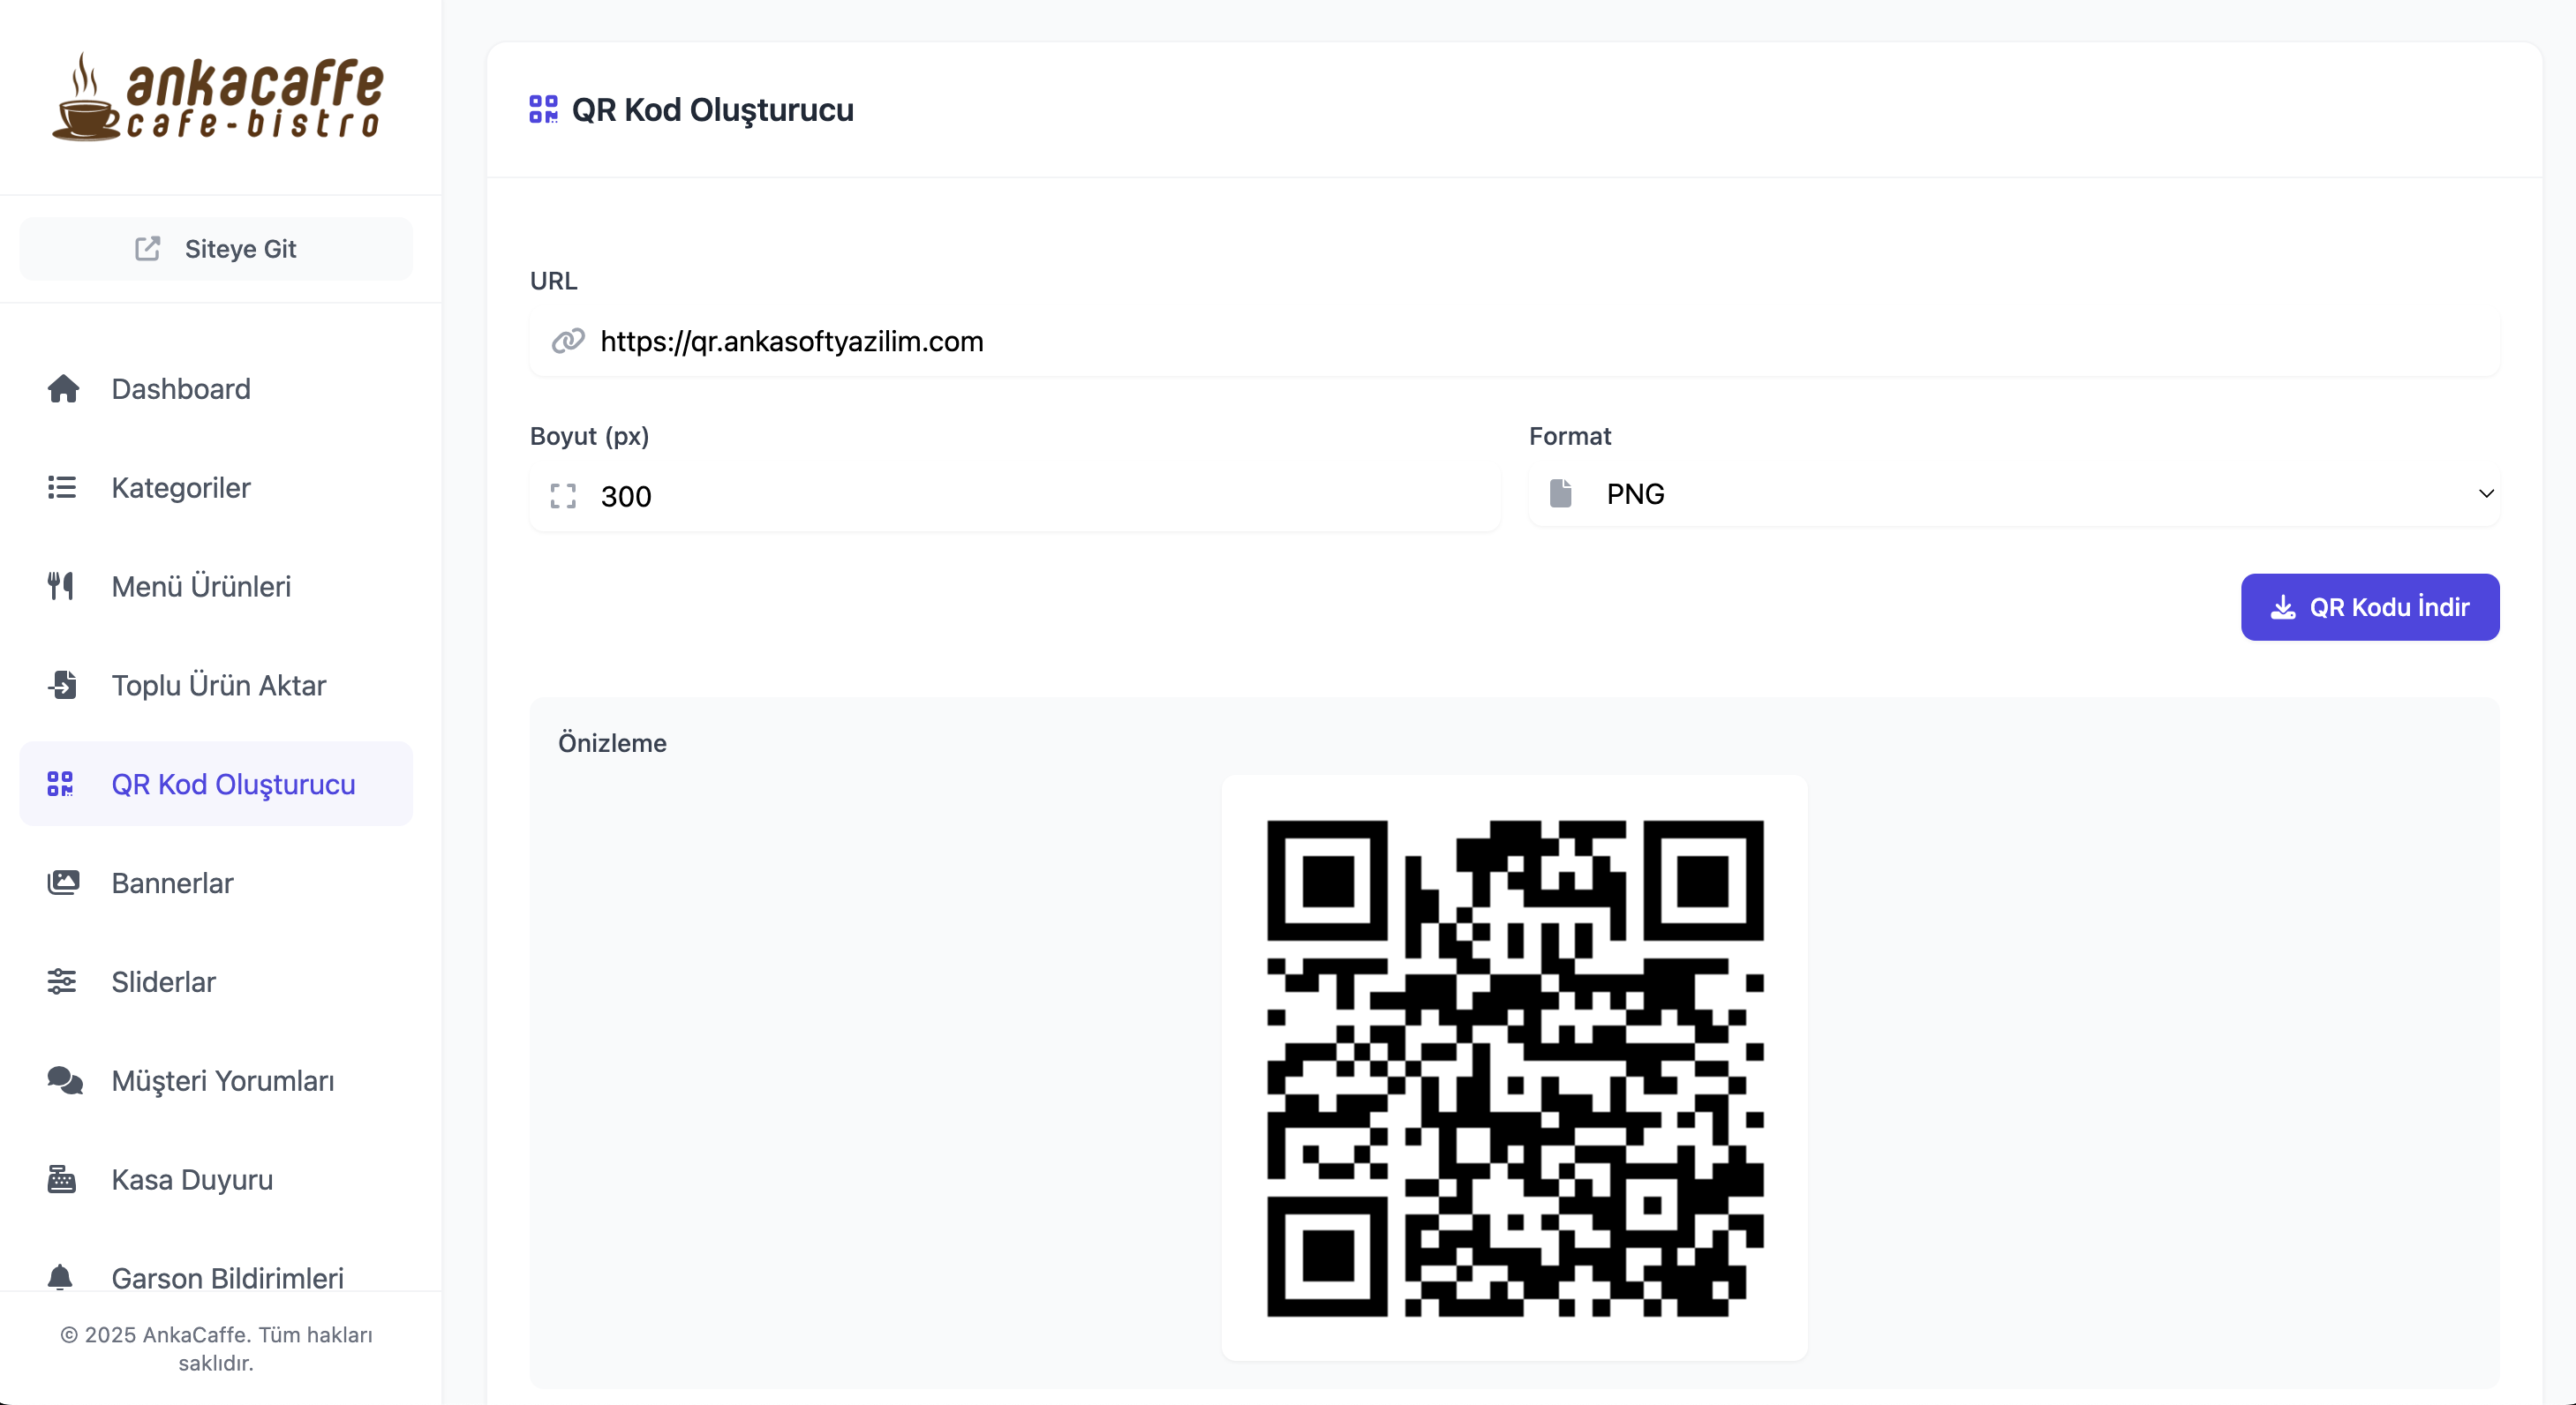Viewport: 2576px width, 1405px height.
Task: Visit the site via Siteye Git
Action: tap(216, 249)
